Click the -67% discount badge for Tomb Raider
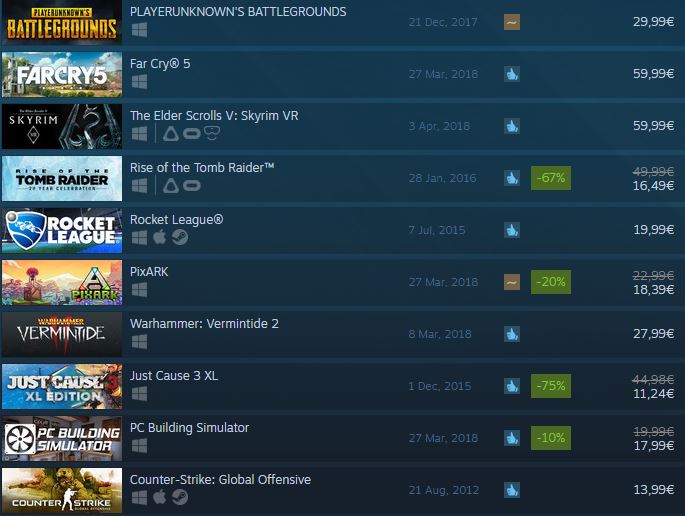 click(x=550, y=178)
